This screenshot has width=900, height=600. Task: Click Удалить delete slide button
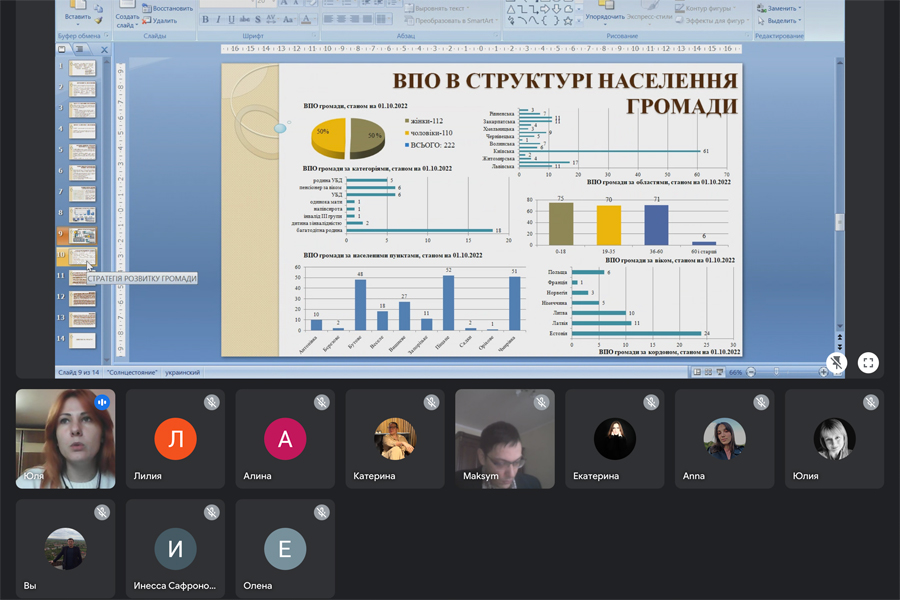(160, 21)
